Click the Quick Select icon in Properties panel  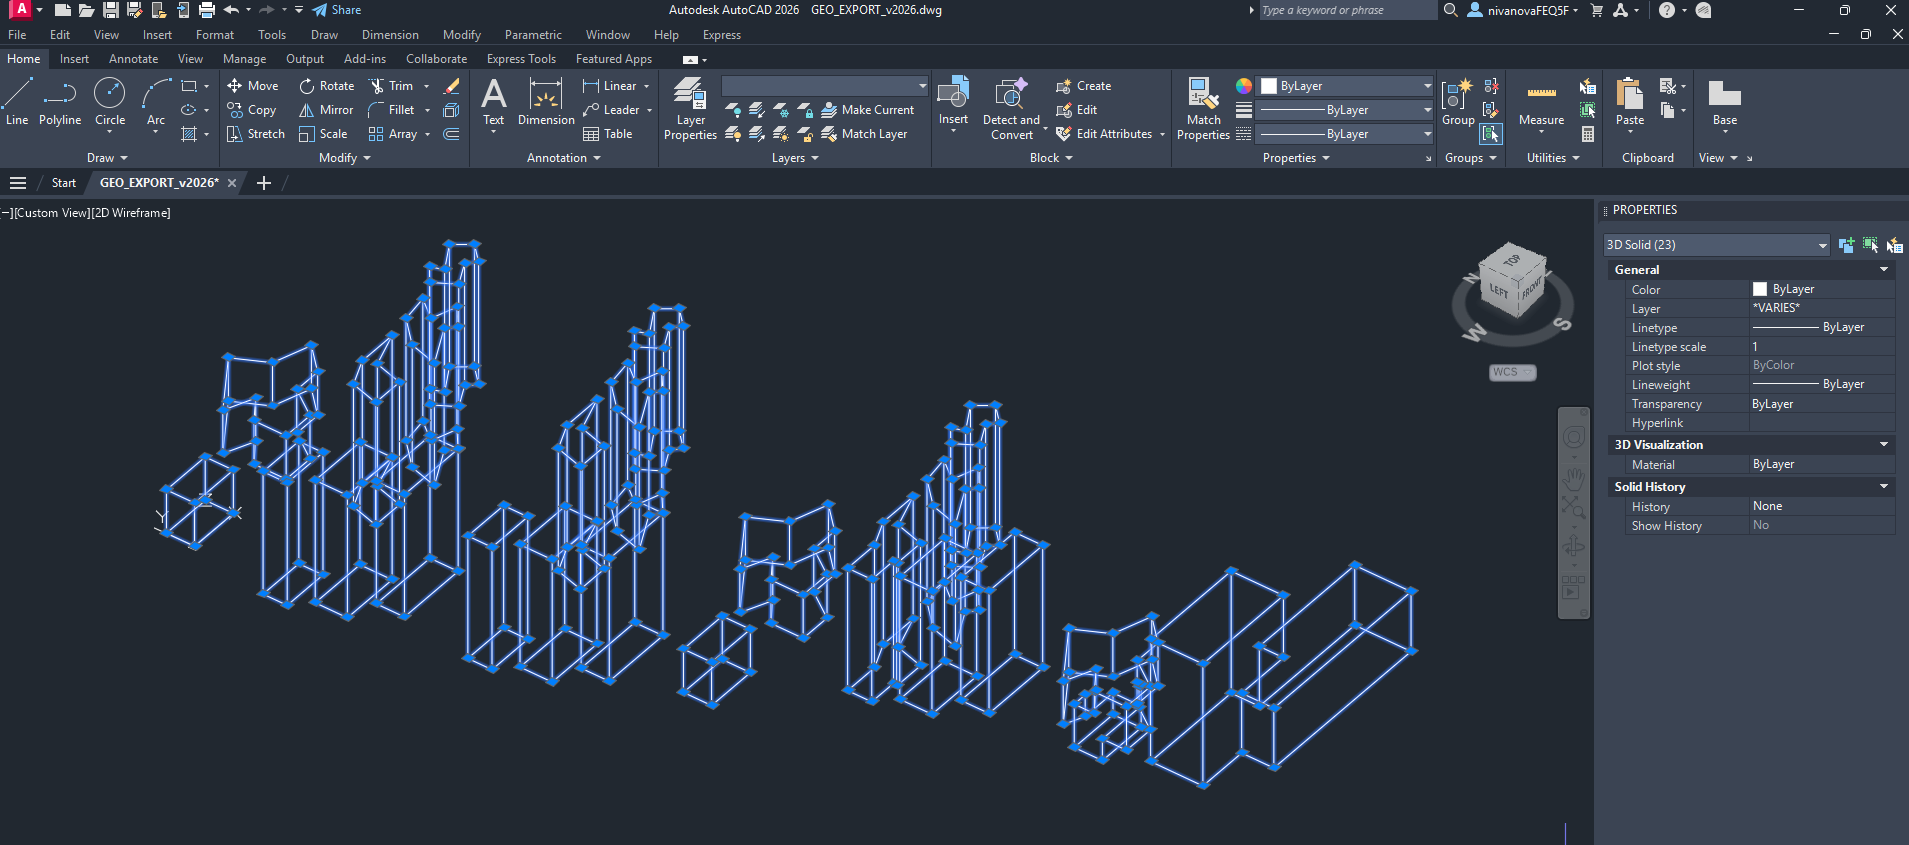pos(1894,245)
